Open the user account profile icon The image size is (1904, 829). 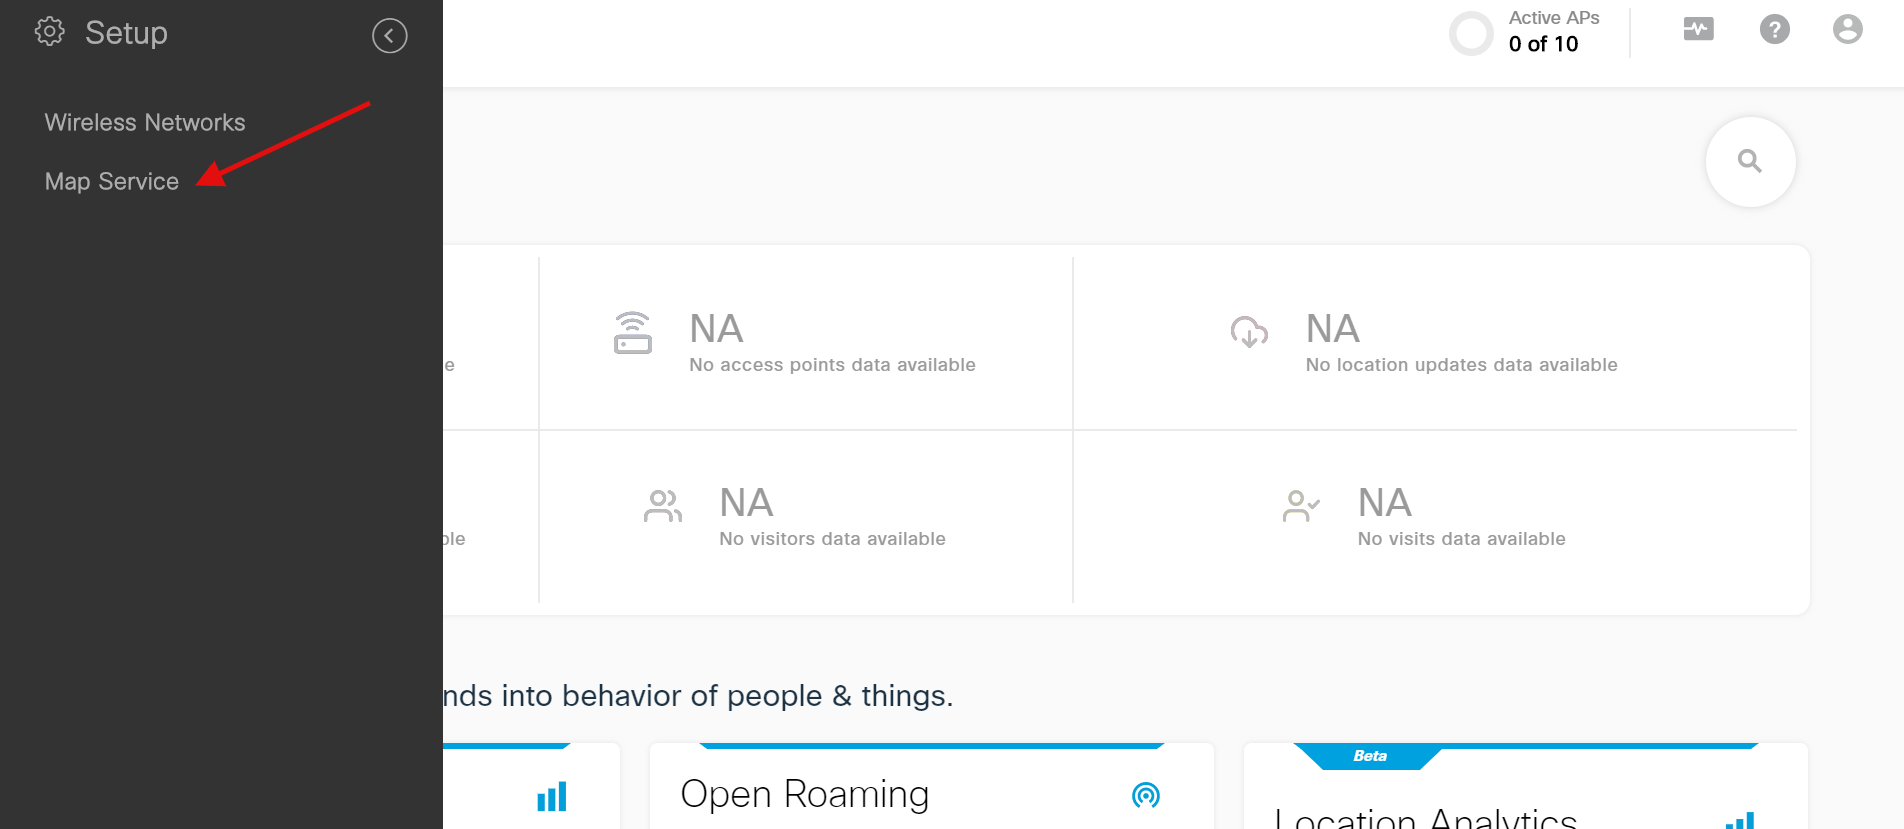[1848, 30]
